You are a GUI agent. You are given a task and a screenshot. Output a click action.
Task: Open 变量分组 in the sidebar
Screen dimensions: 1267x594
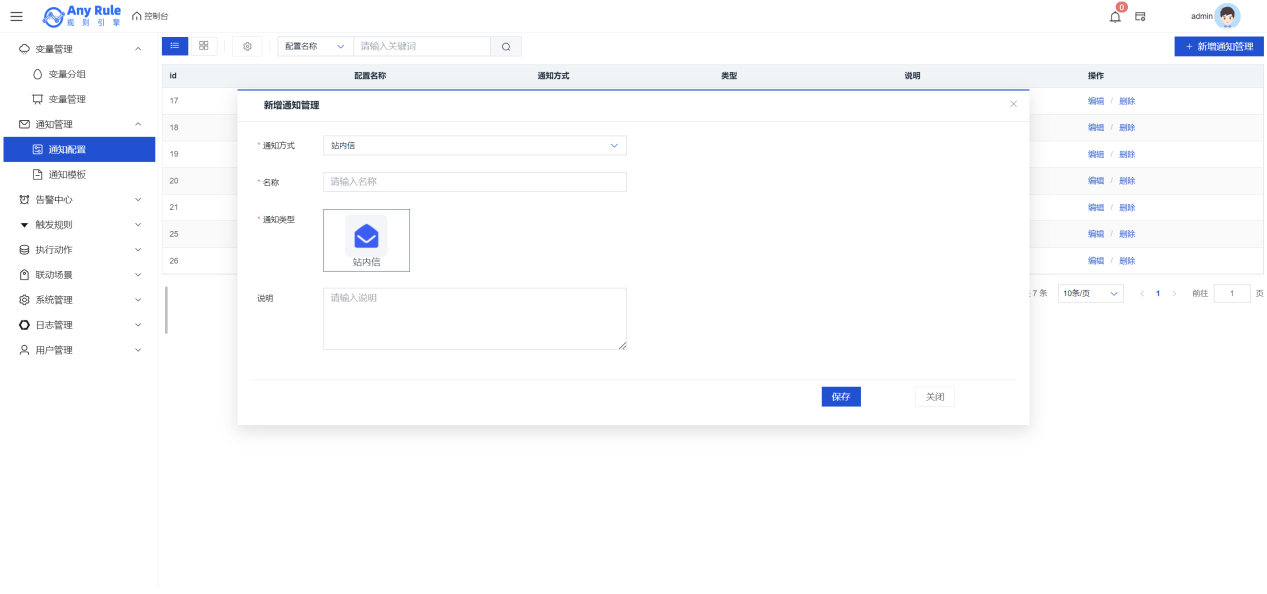click(67, 74)
